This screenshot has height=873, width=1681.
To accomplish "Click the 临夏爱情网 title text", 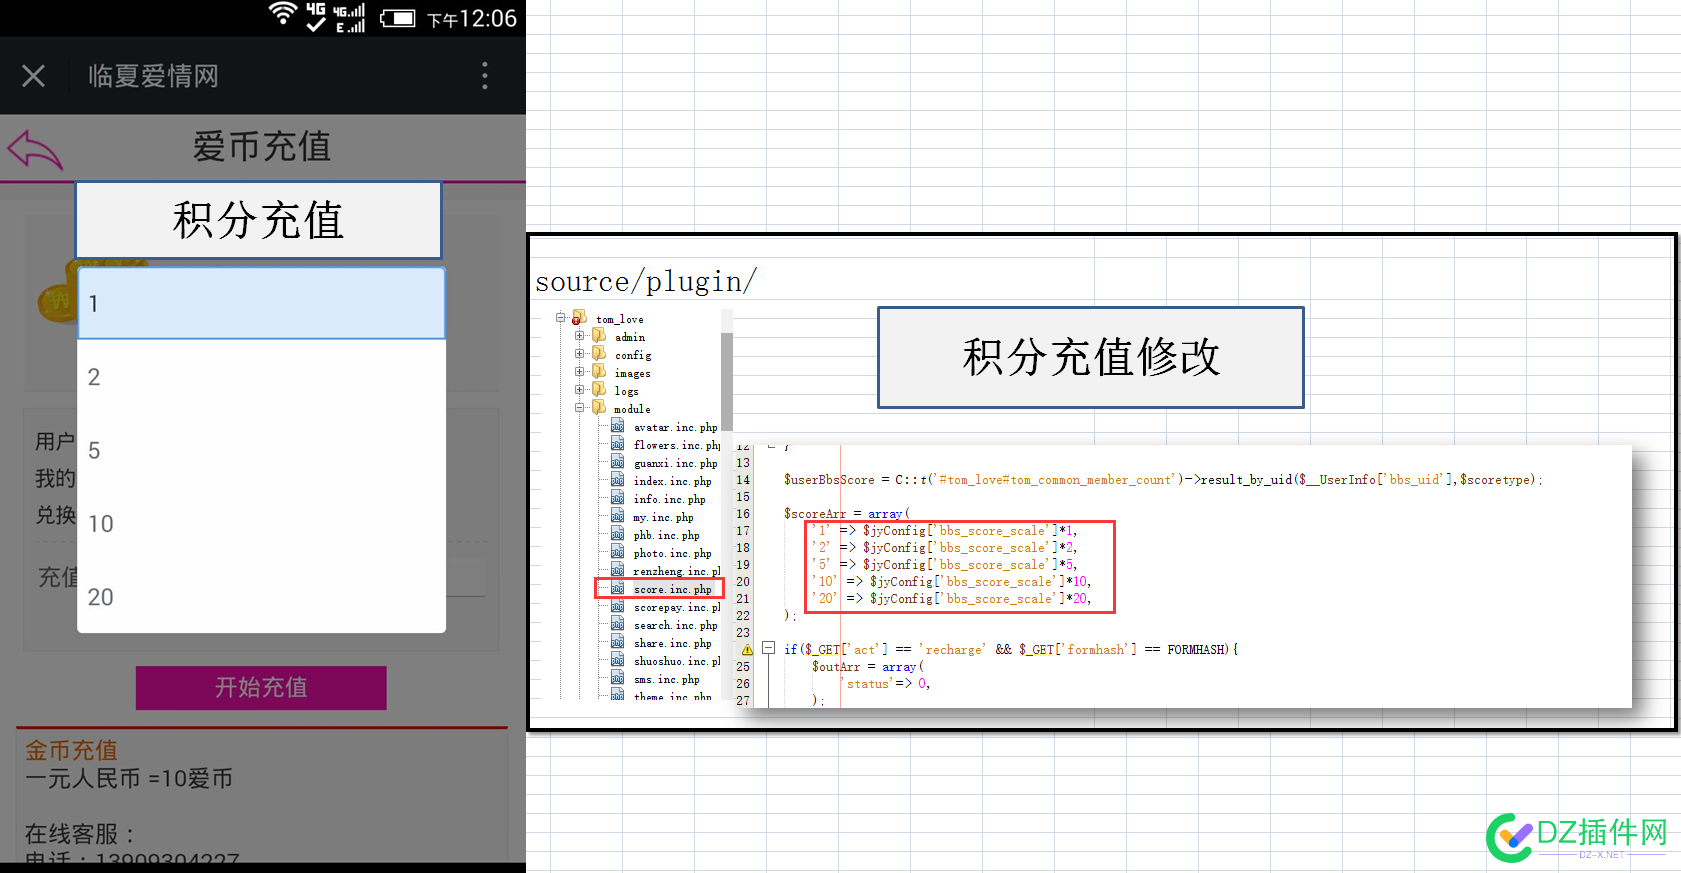I will [153, 76].
